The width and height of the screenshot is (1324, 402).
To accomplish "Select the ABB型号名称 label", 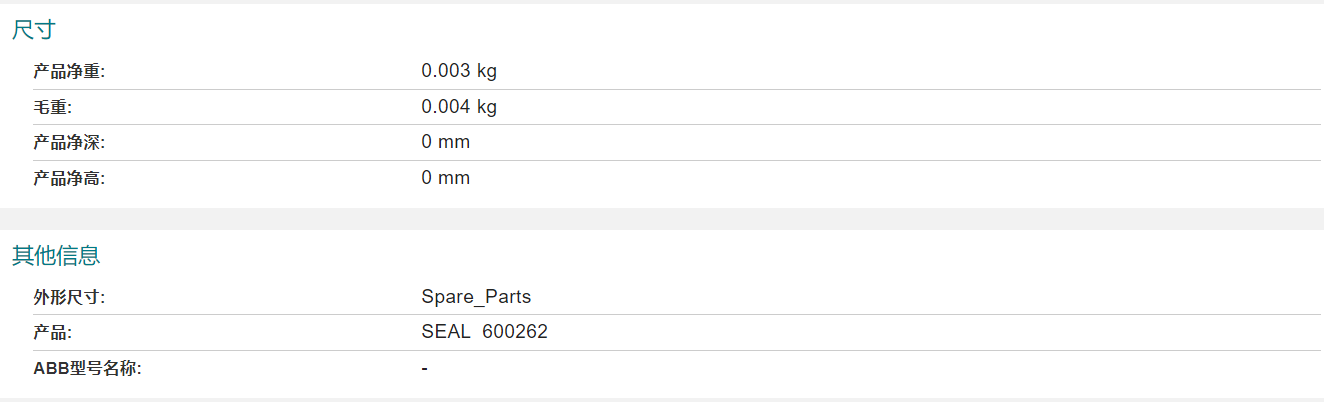I will point(87,368).
